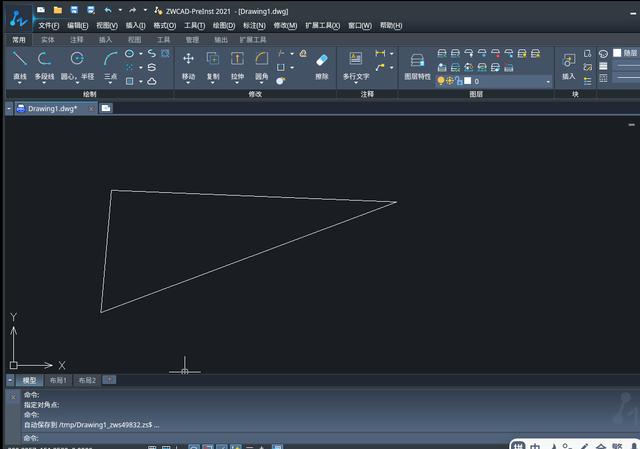The image size is (640, 449).
Task: Toggle layer 0 lightbulb on/off
Action: [441, 81]
